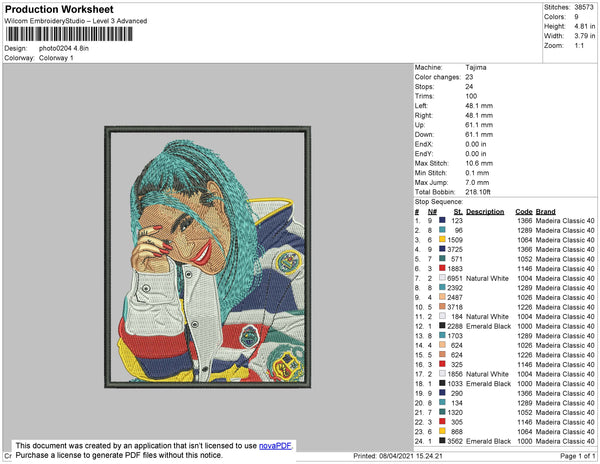Click the Colors value 9

click(576, 17)
